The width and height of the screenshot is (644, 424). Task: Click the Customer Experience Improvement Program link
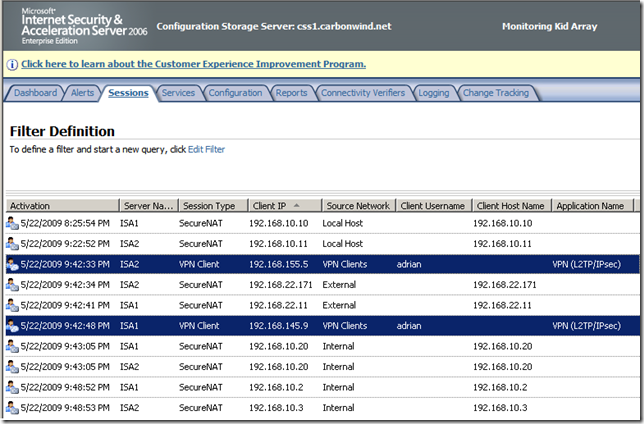pos(193,64)
